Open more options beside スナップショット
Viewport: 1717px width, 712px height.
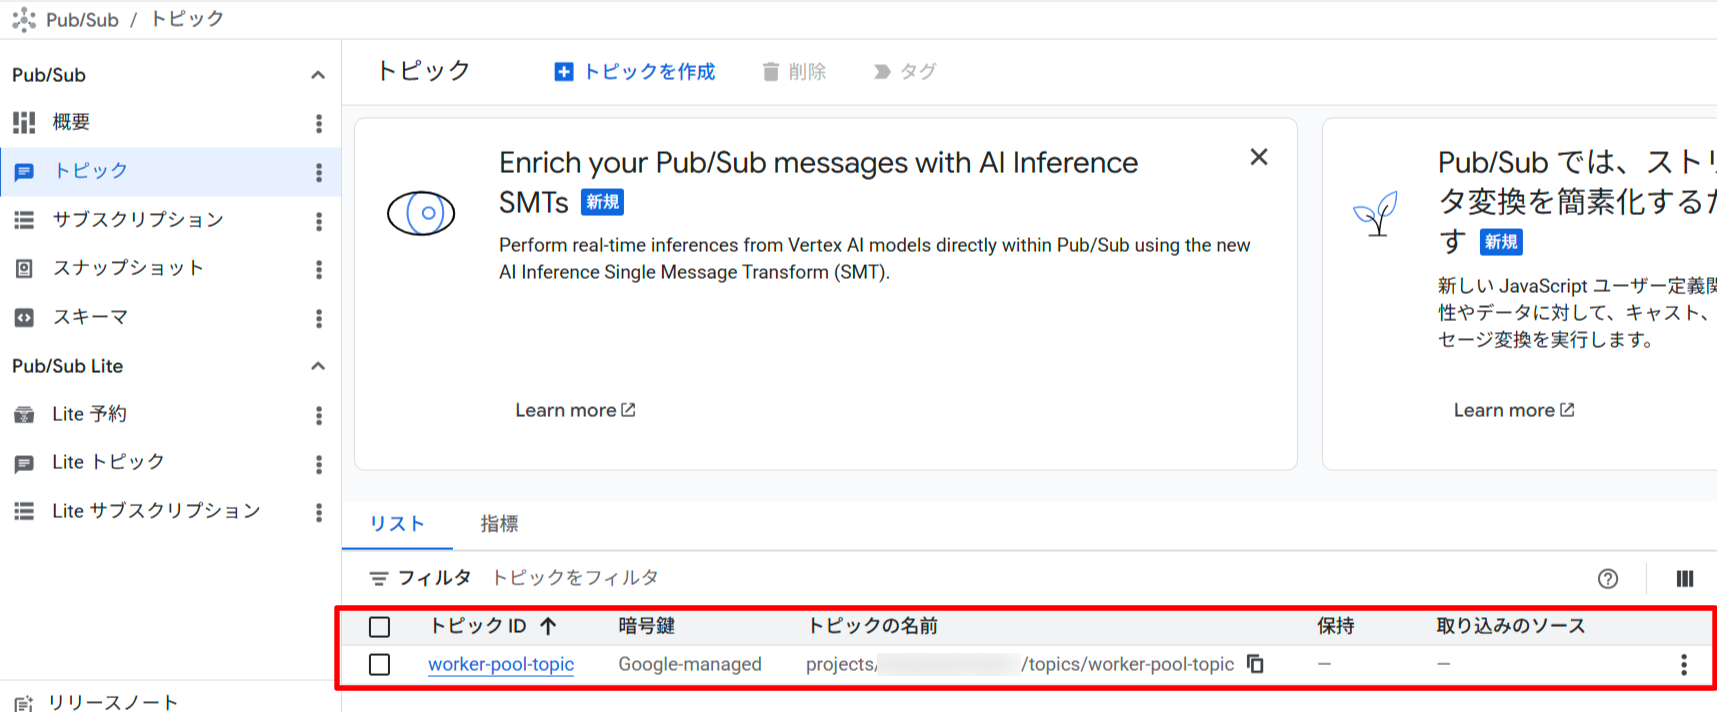tap(319, 269)
